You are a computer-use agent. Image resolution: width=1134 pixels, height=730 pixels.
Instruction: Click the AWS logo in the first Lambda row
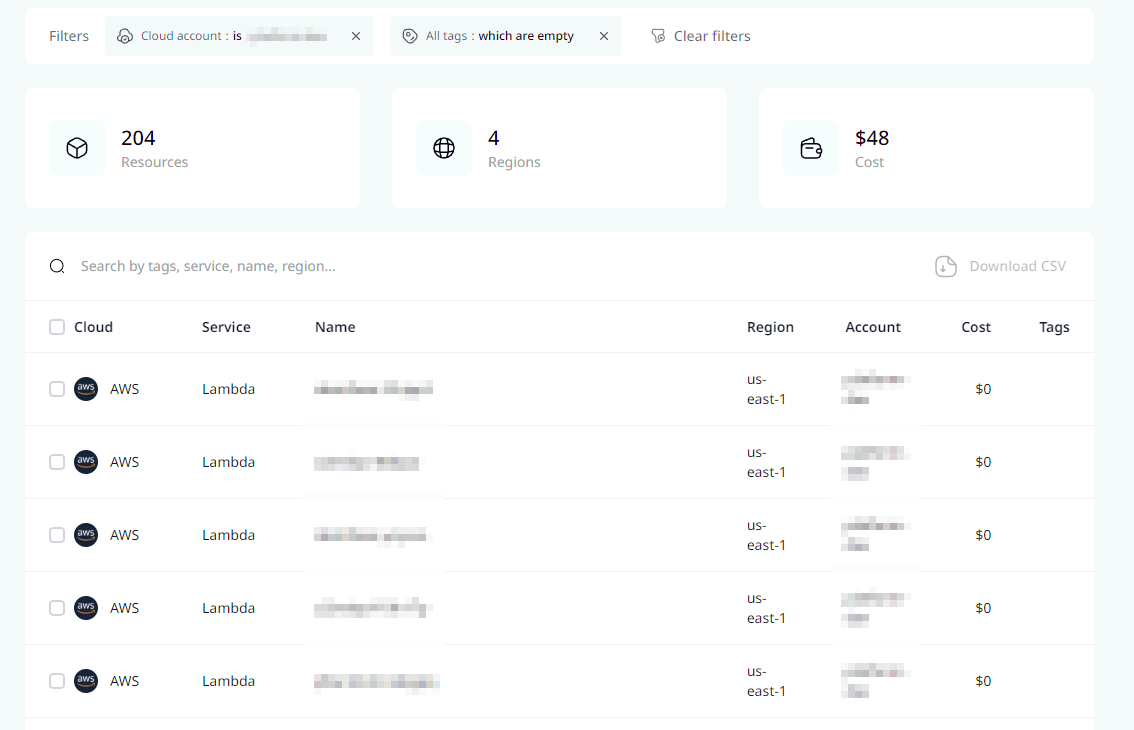[x=86, y=389]
